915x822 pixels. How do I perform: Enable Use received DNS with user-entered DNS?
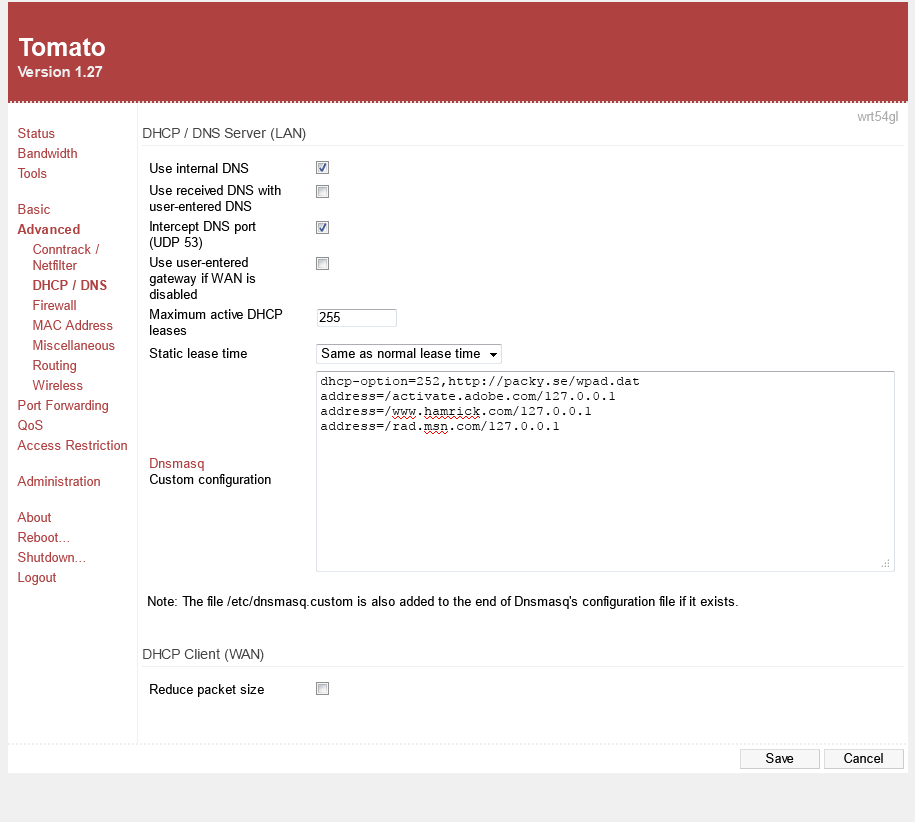pyautogui.click(x=322, y=192)
